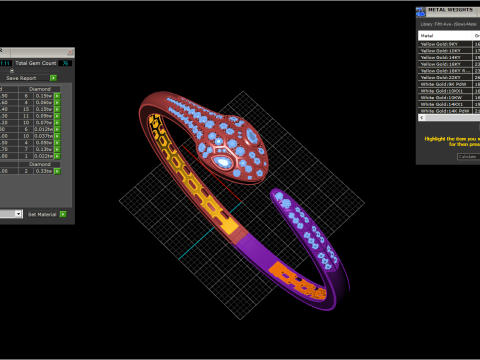
Task: Click the left arrow of metal list scrollbar
Action: [422, 118]
